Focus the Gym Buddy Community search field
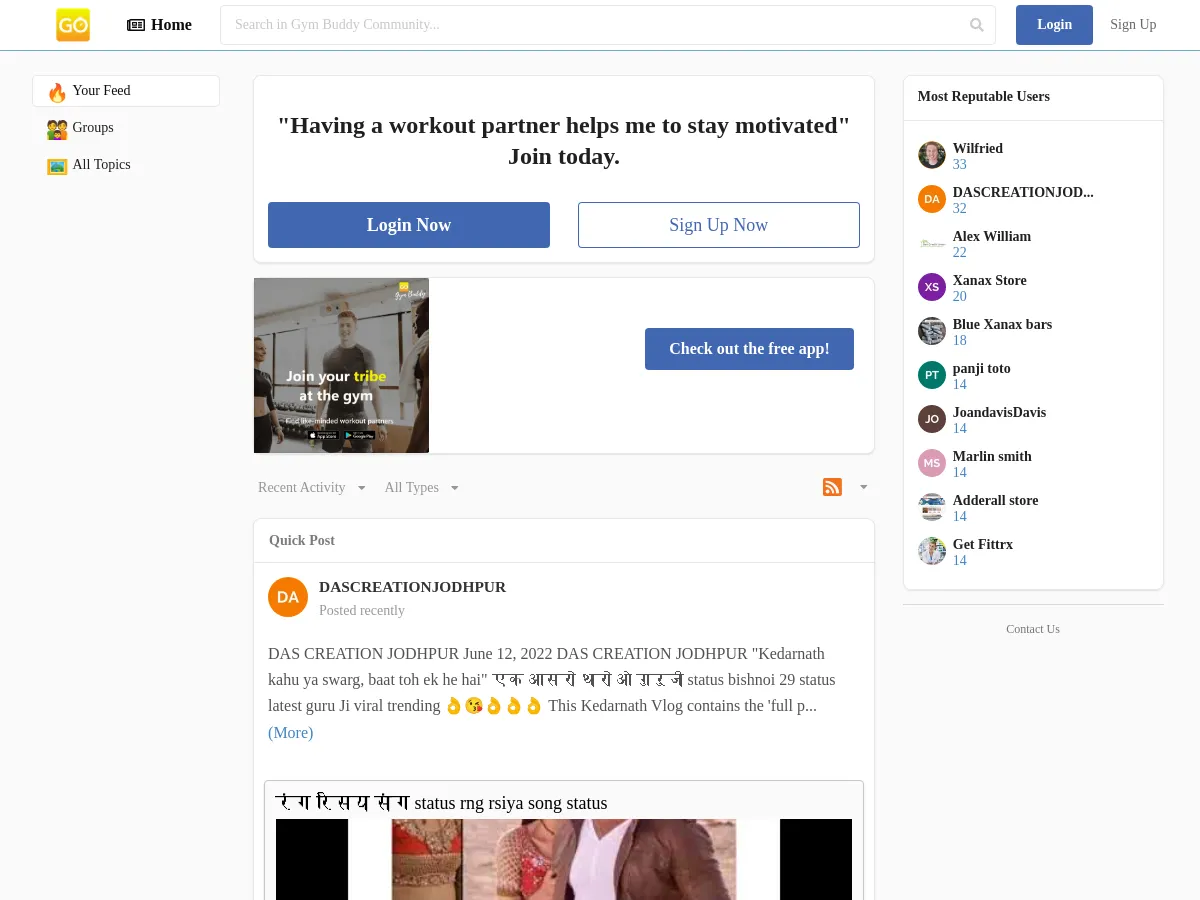This screenshot has width=1200, height=900. pyautogui.click(x=595, y=25)
